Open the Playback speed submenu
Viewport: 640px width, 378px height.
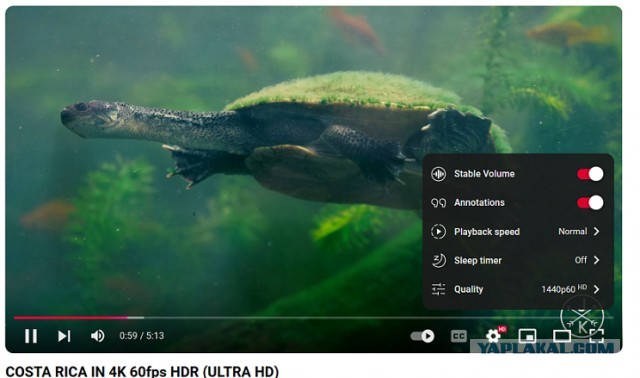pyautogui.click(x=518, y=231)
